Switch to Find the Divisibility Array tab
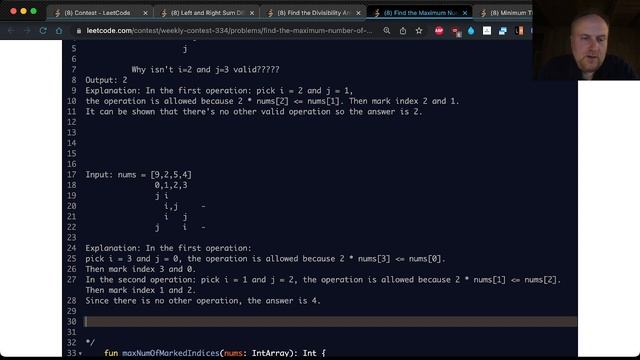The width and height of the screenshot is (640, 360). 313,13
